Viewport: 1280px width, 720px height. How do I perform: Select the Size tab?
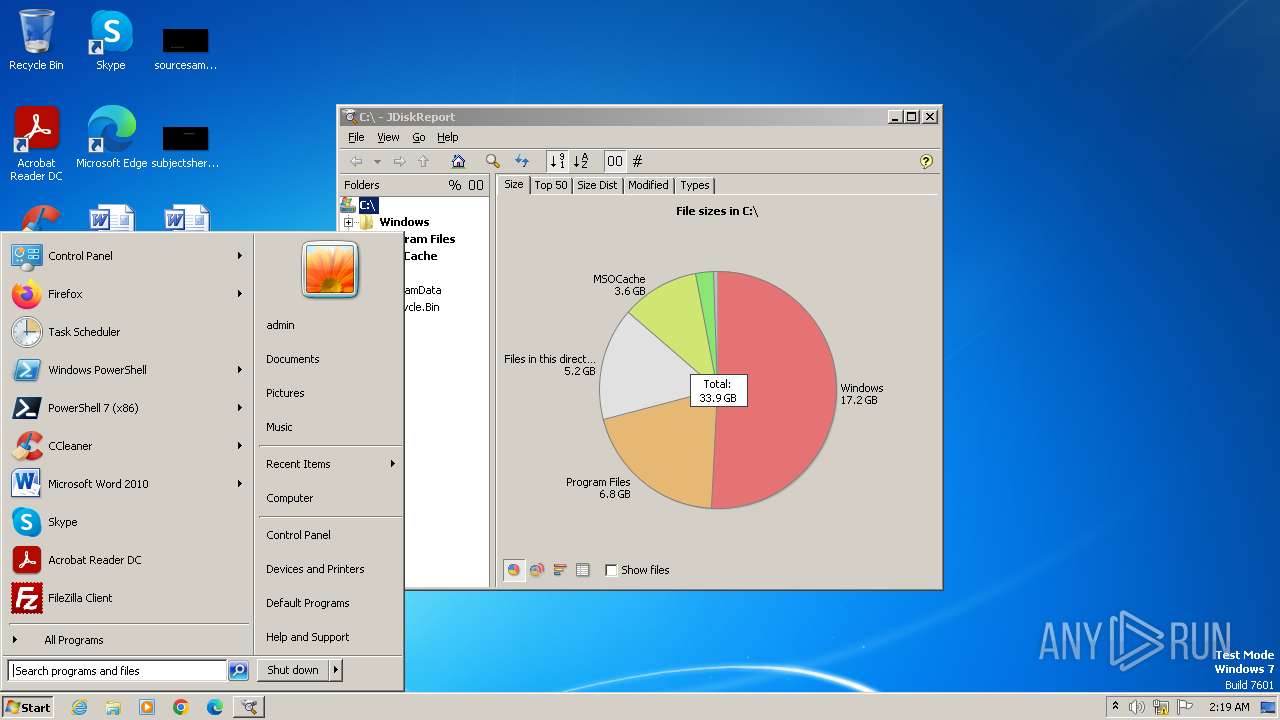pyautogui.click(x=513, y=184)
